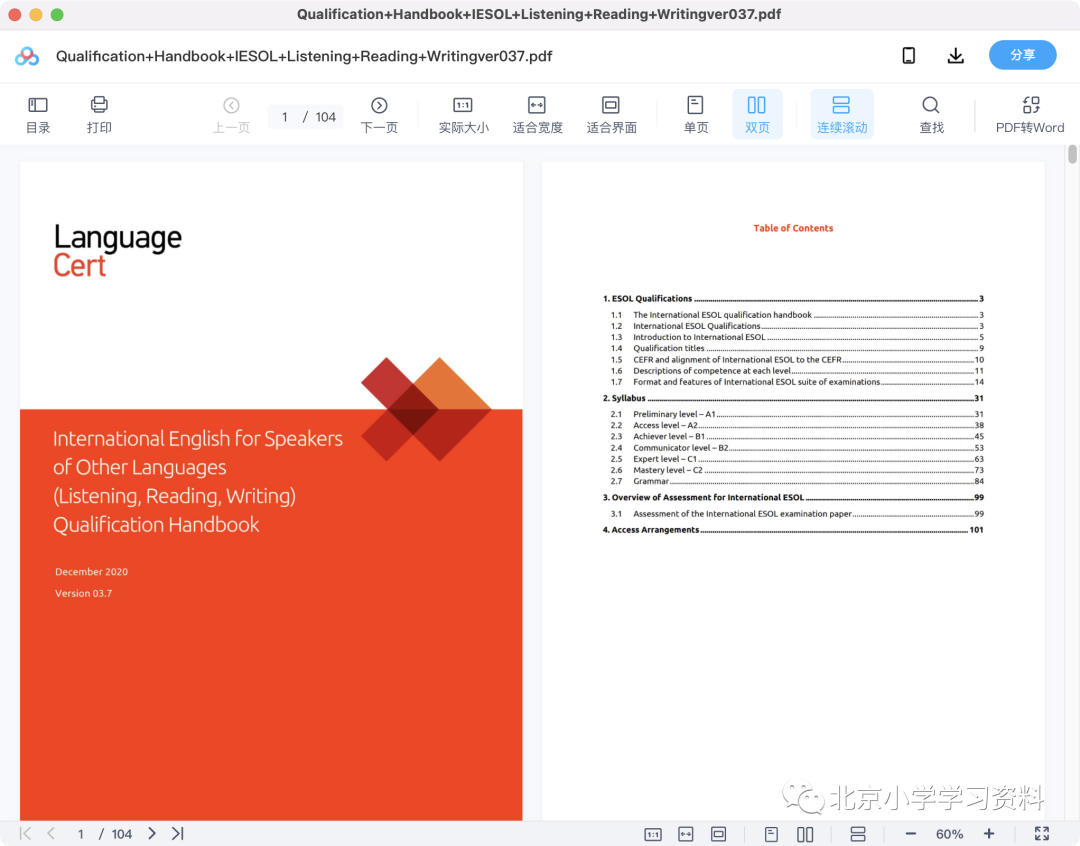Open TOC entry 1.4 Qualification titles
The image size is (1080, 846).
pyautogui.click(x=797, y=348)
